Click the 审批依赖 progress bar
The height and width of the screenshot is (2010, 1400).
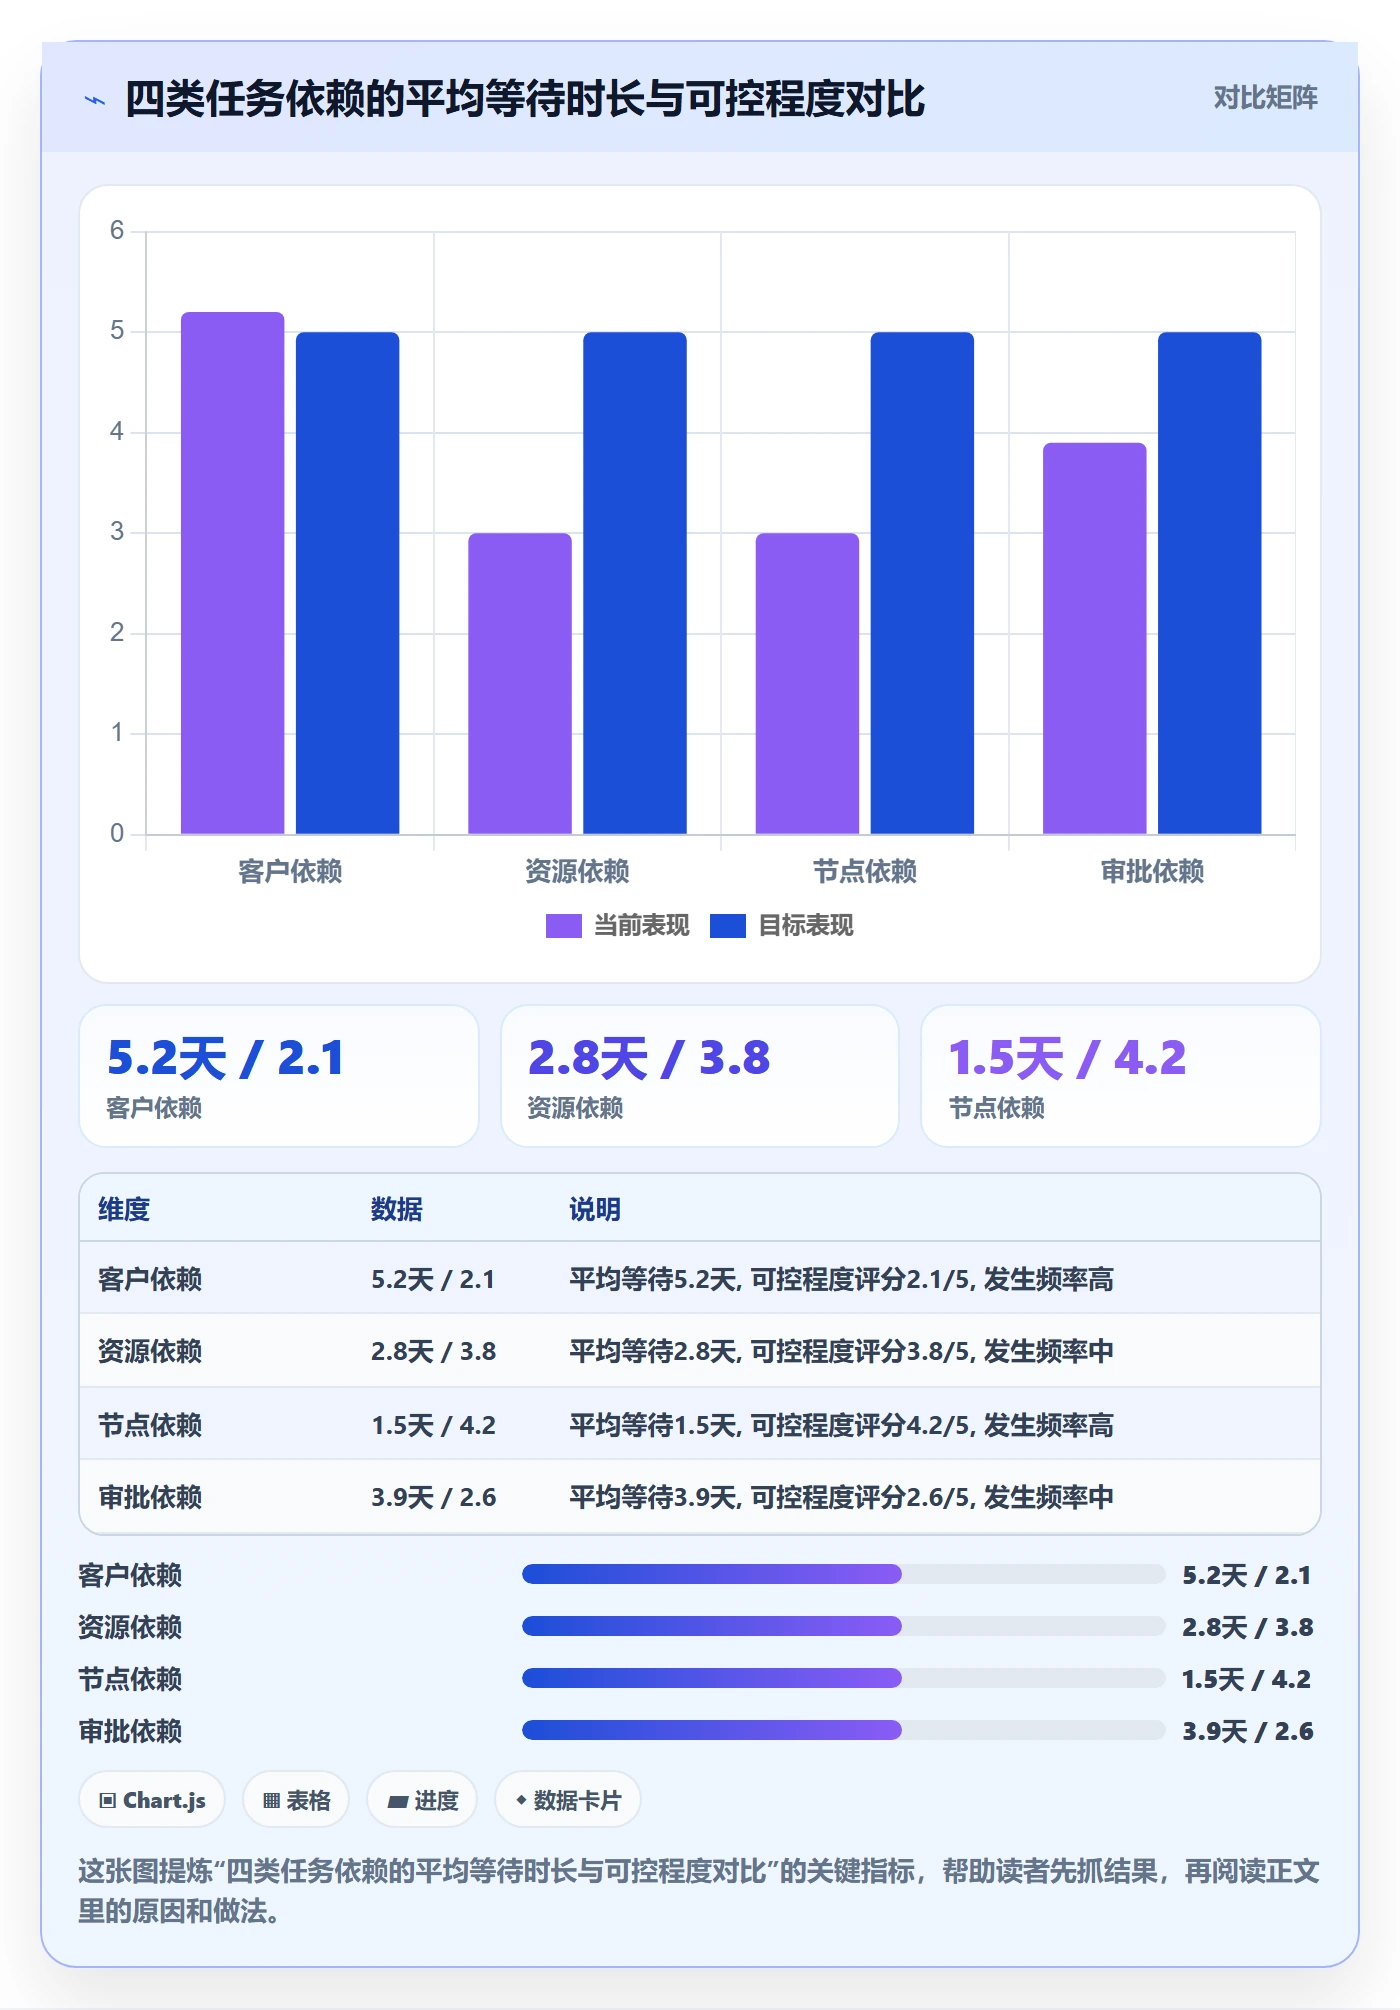[843, 1730]
